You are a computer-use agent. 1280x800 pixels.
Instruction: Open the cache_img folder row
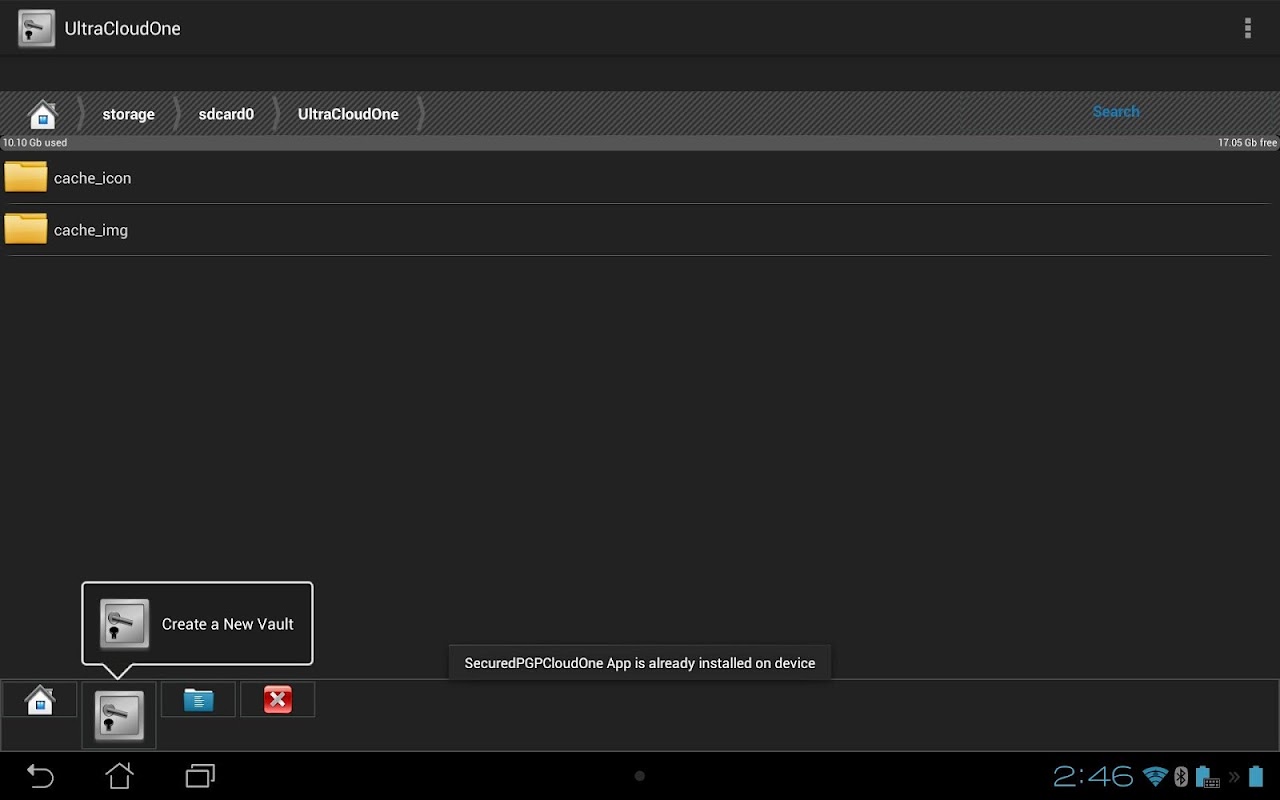[x=640, y=230]
